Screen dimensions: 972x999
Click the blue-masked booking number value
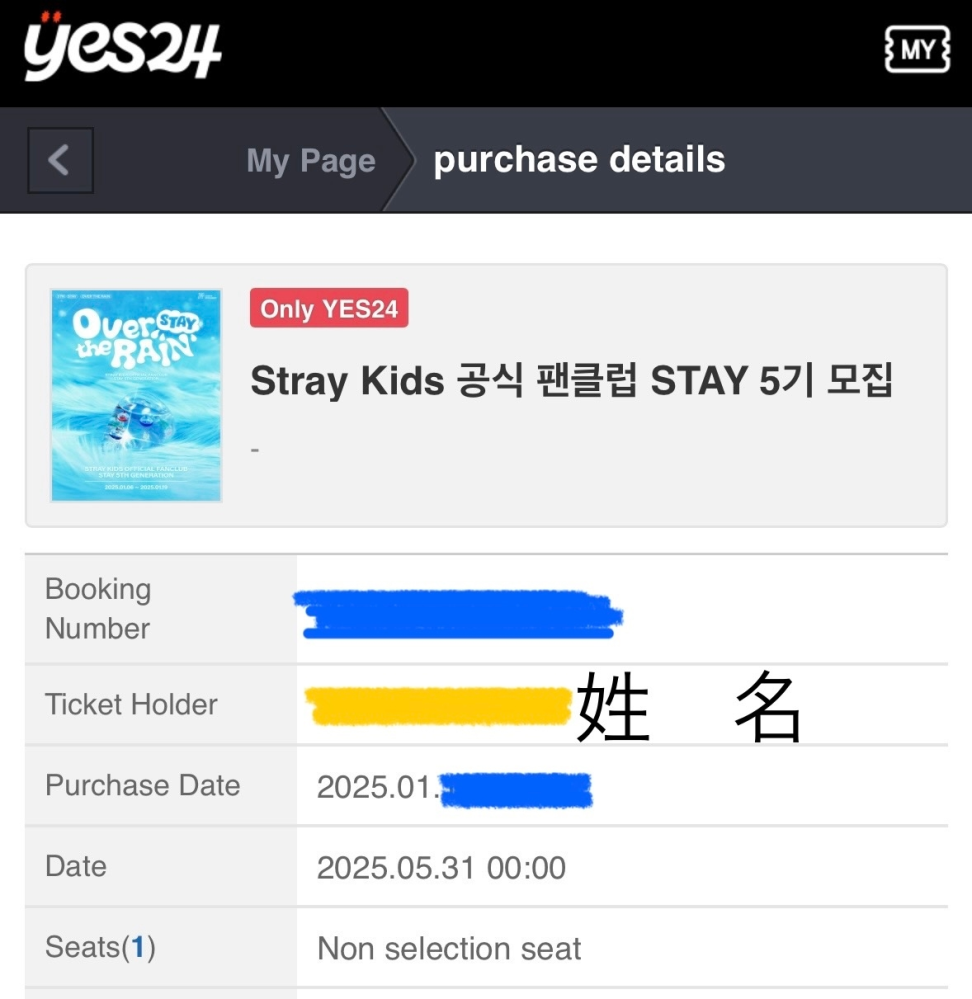(x=457, y=614)
